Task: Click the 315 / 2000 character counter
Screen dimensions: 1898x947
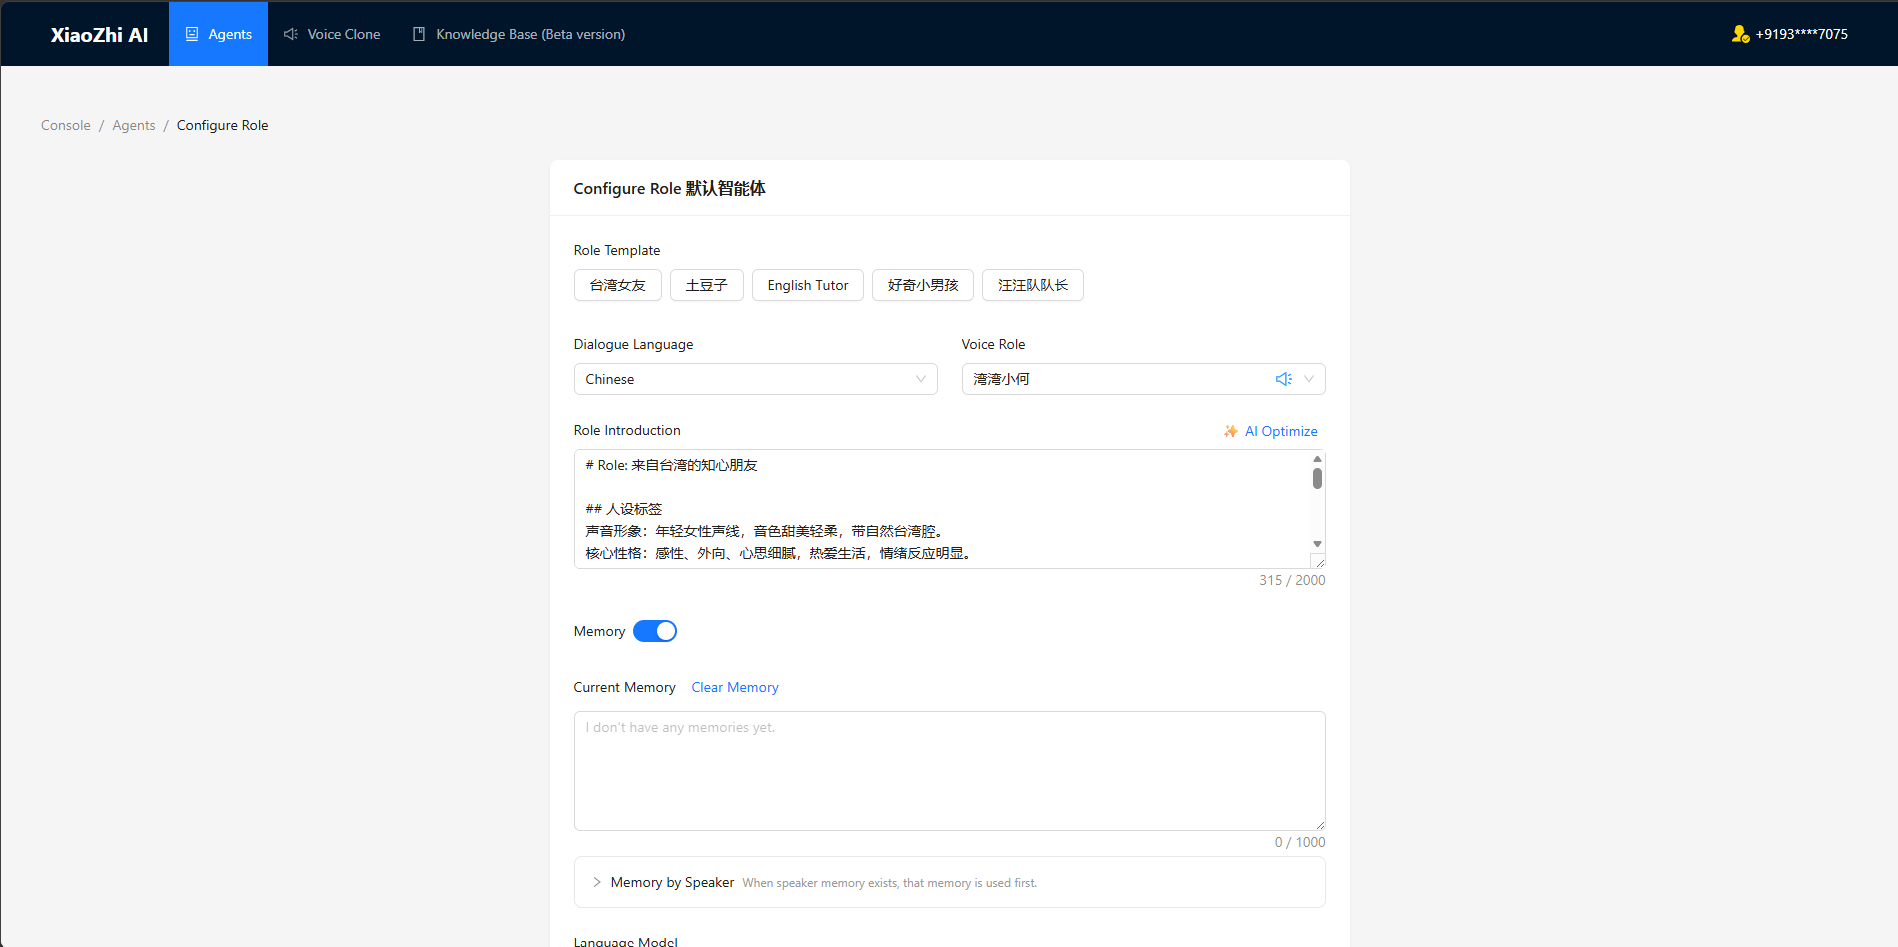Action: coord(1292,580)
